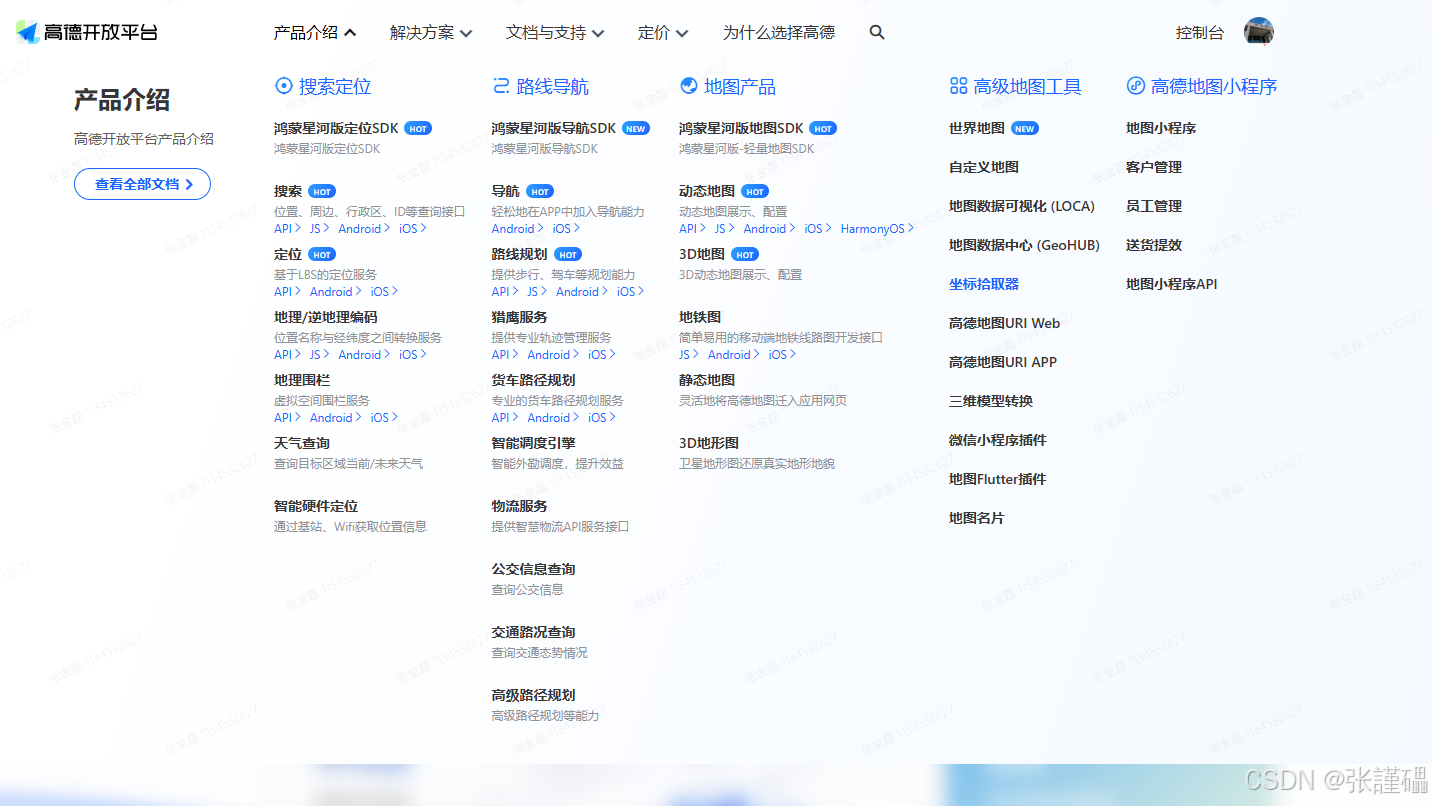Open 鸿蒙星河版导航SDK product
This screenshot has height=806, width=1432.
point(554,128)
